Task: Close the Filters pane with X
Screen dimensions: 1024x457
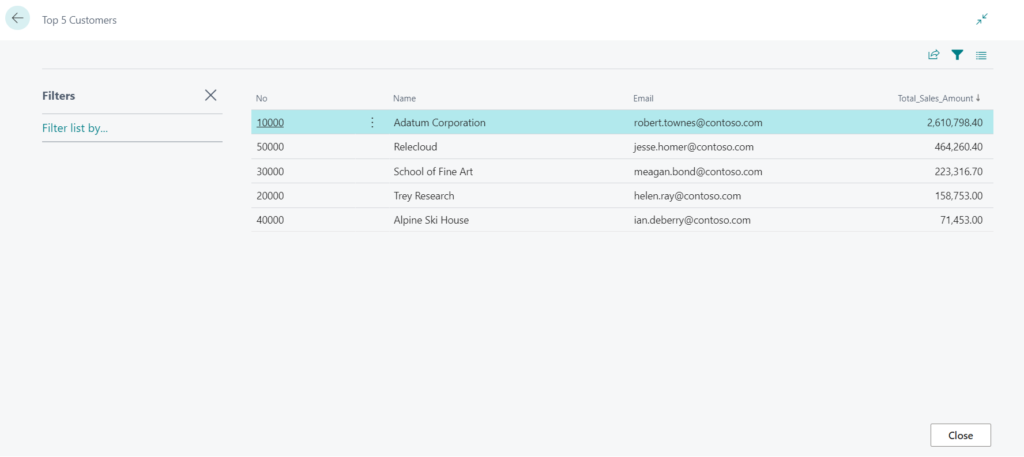Action: click(210, 95)
